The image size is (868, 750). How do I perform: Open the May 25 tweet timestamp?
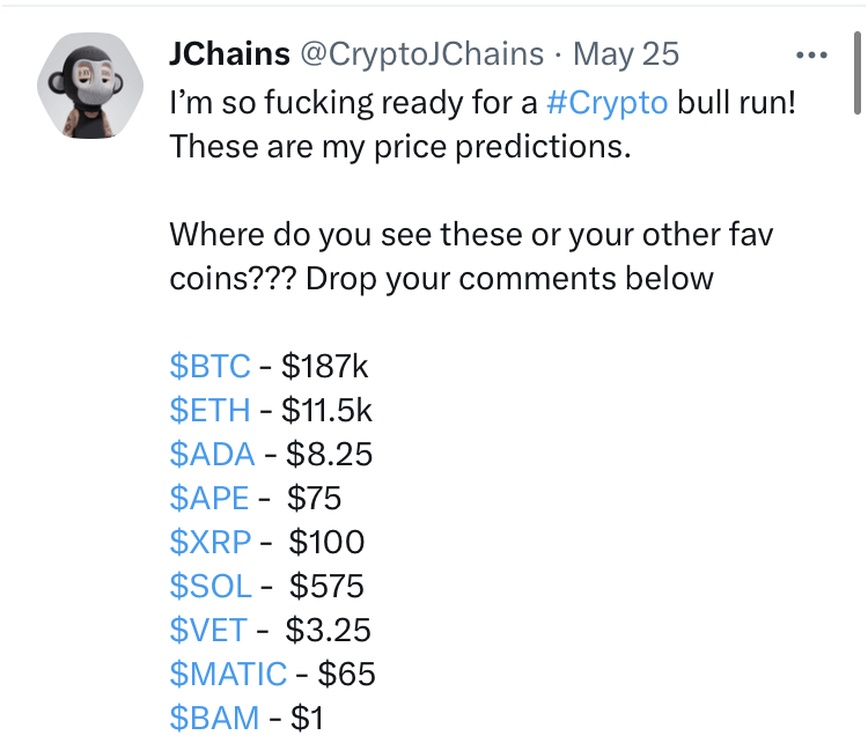(626, 54)
